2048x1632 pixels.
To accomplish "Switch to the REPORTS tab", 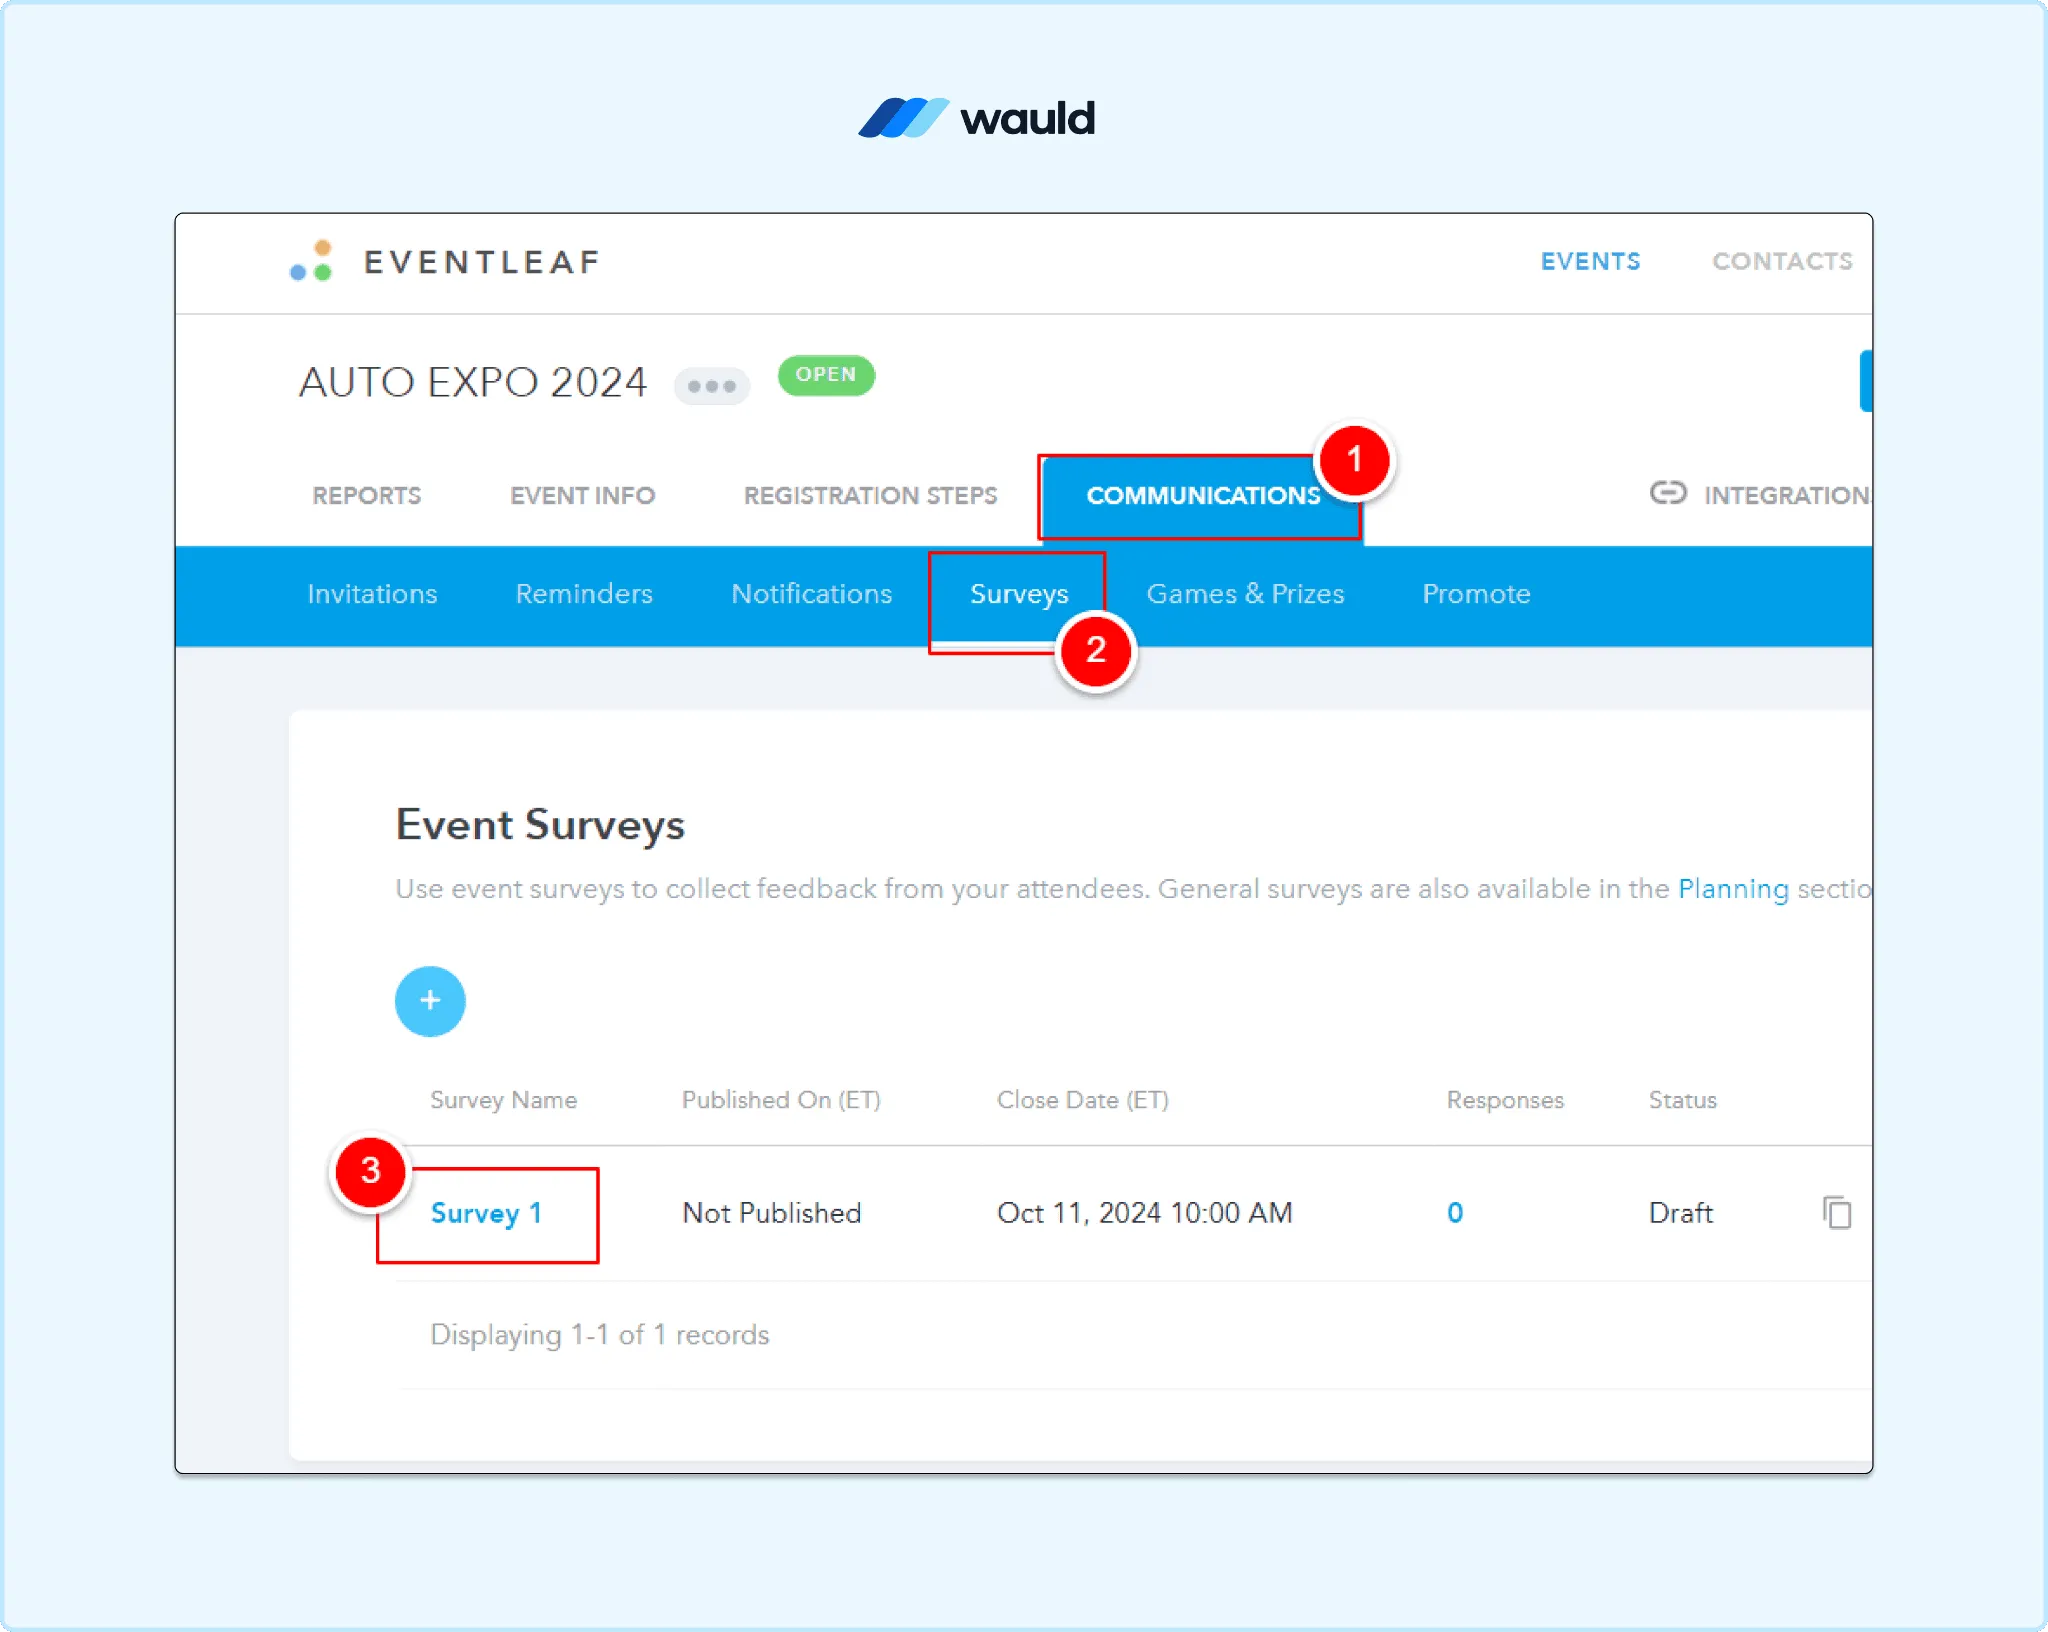I will point(366,496).
